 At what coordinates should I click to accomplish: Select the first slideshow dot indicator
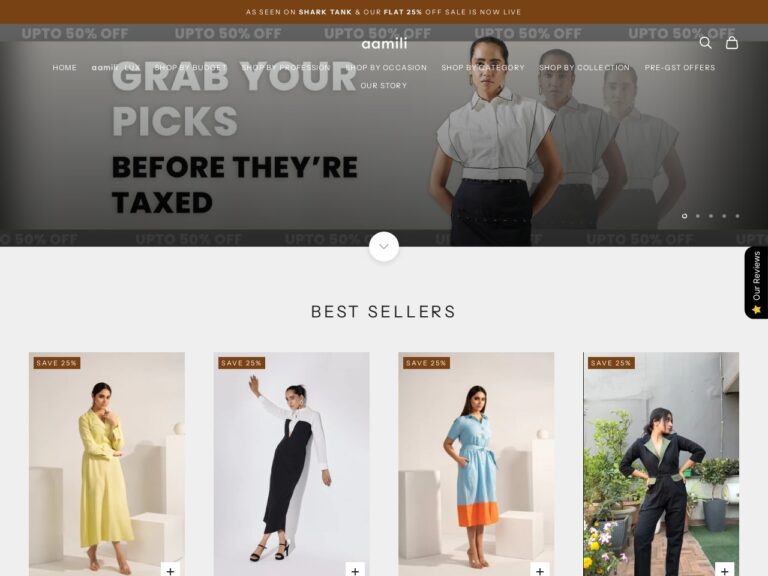(x=684, y=216)
